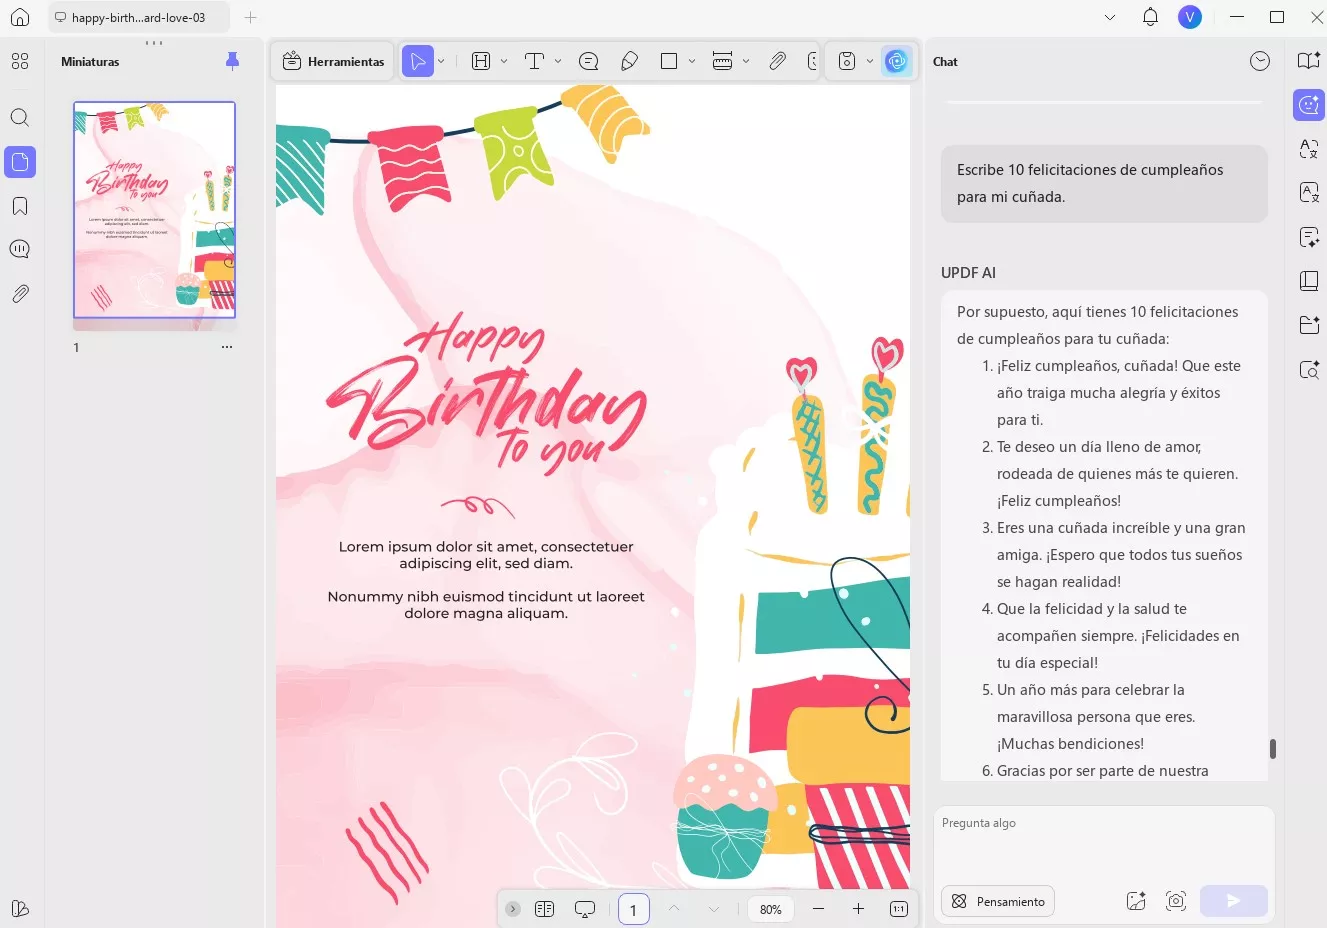Capture a screenshot for the chat

pos(1176,901)
